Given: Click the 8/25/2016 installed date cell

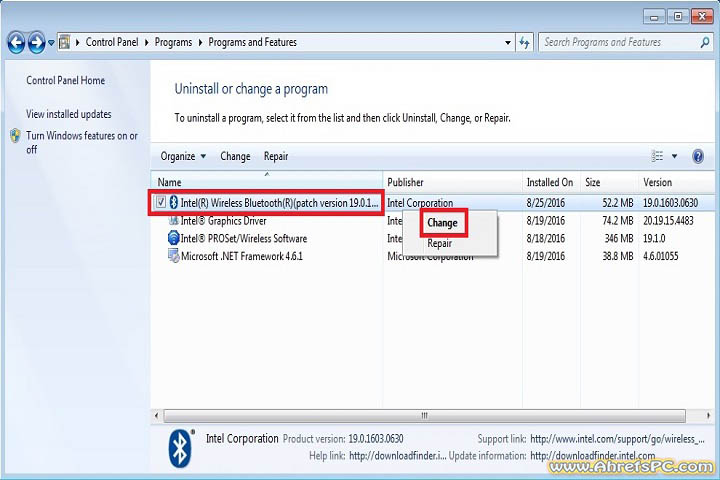Looking at the screenshot, I should tap(546, 203).
